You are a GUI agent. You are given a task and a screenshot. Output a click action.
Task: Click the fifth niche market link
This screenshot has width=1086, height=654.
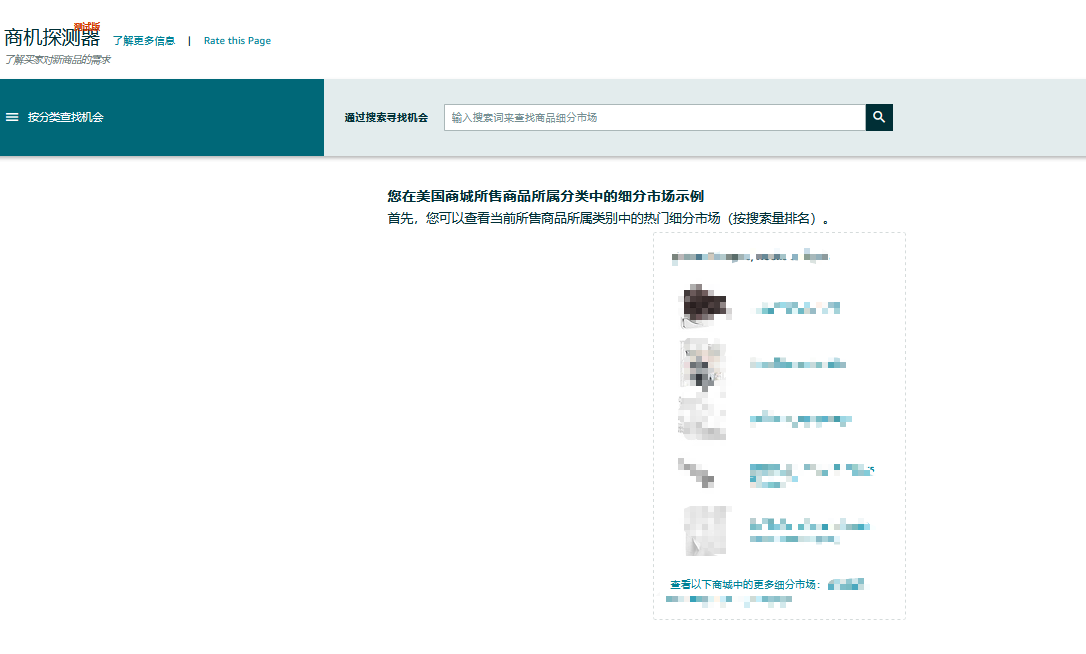click(810, 531)
